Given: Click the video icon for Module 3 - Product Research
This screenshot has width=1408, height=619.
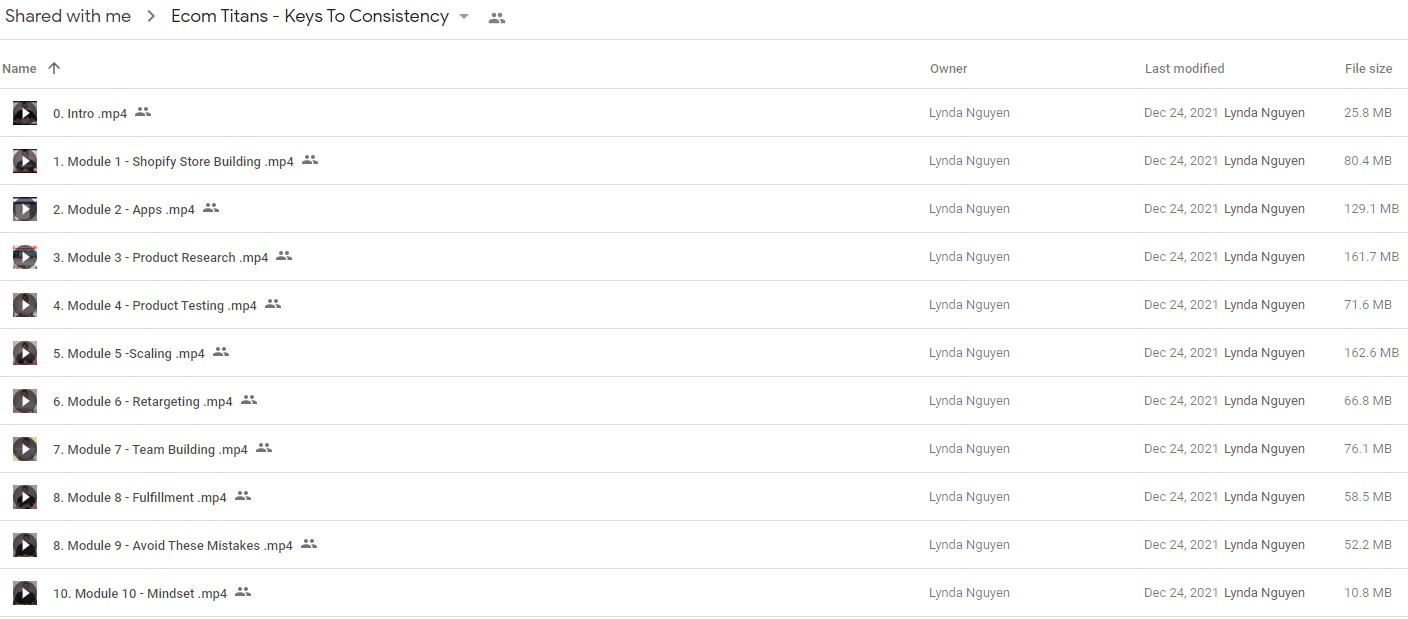Looking at the screenshot, I should pyautogui.click(x=25, y=257).
